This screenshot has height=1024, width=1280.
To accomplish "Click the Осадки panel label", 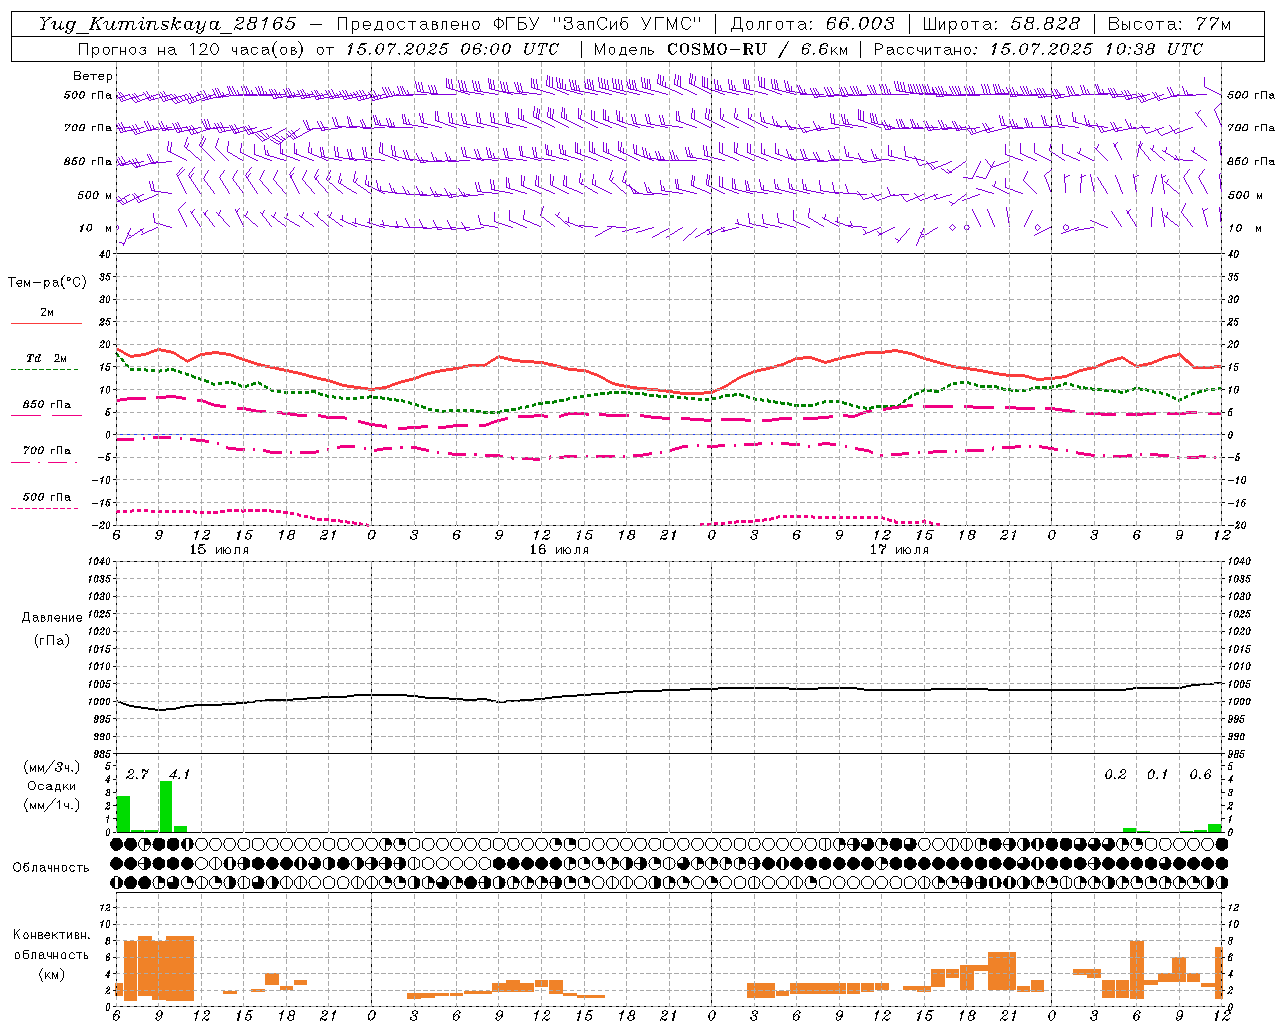I will click(x=51, y=786).
